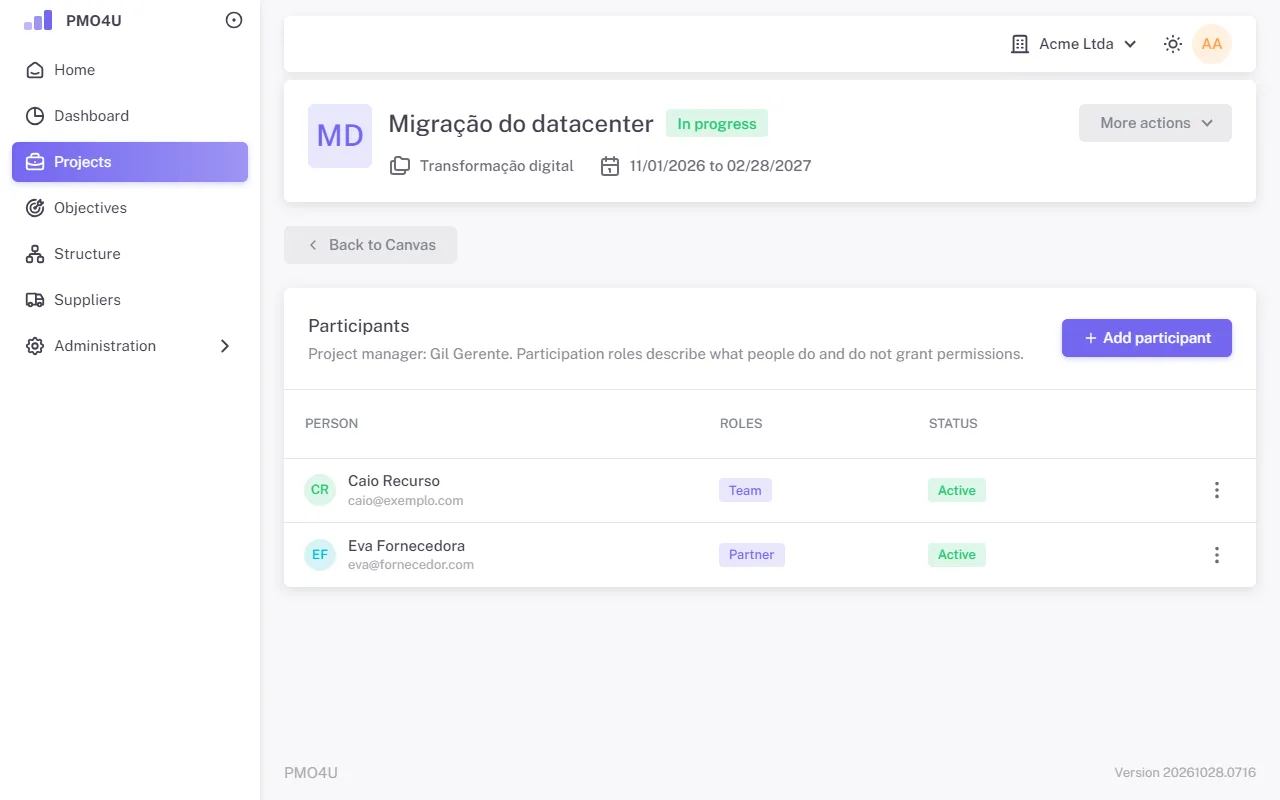
Task: Click the Home house icon
Action: 35,70
